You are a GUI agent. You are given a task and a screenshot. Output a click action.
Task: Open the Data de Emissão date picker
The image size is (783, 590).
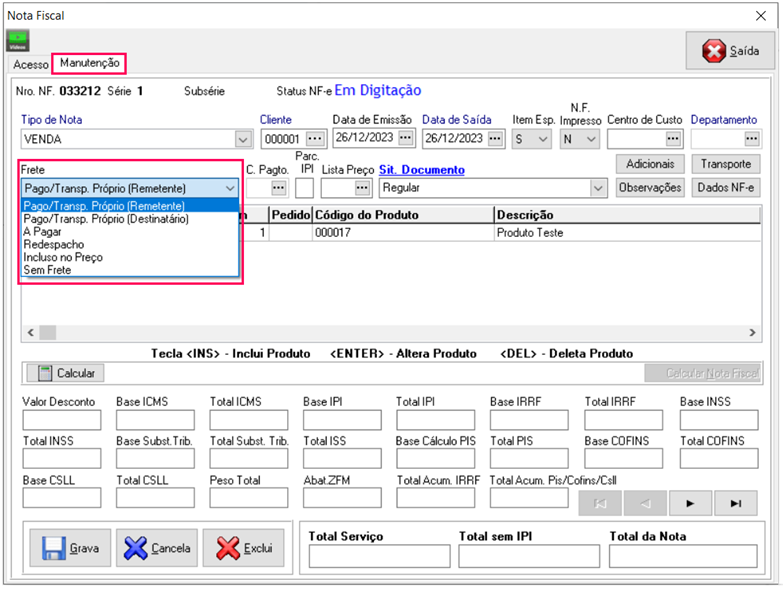point(405,138)
